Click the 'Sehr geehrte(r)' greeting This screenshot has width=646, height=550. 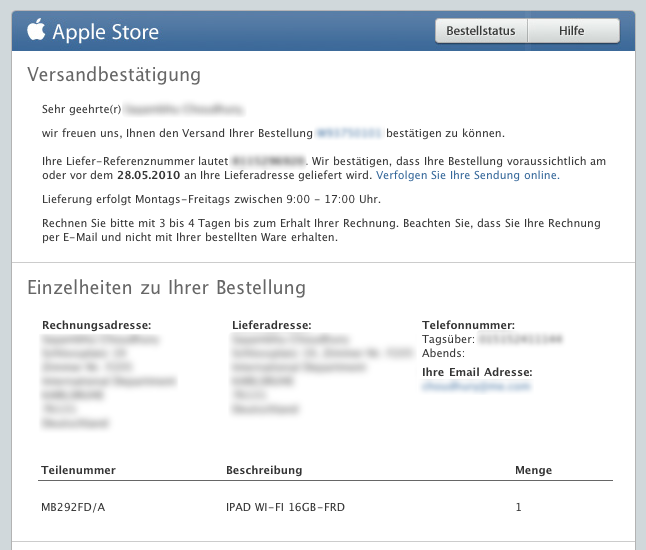(82, 109)
